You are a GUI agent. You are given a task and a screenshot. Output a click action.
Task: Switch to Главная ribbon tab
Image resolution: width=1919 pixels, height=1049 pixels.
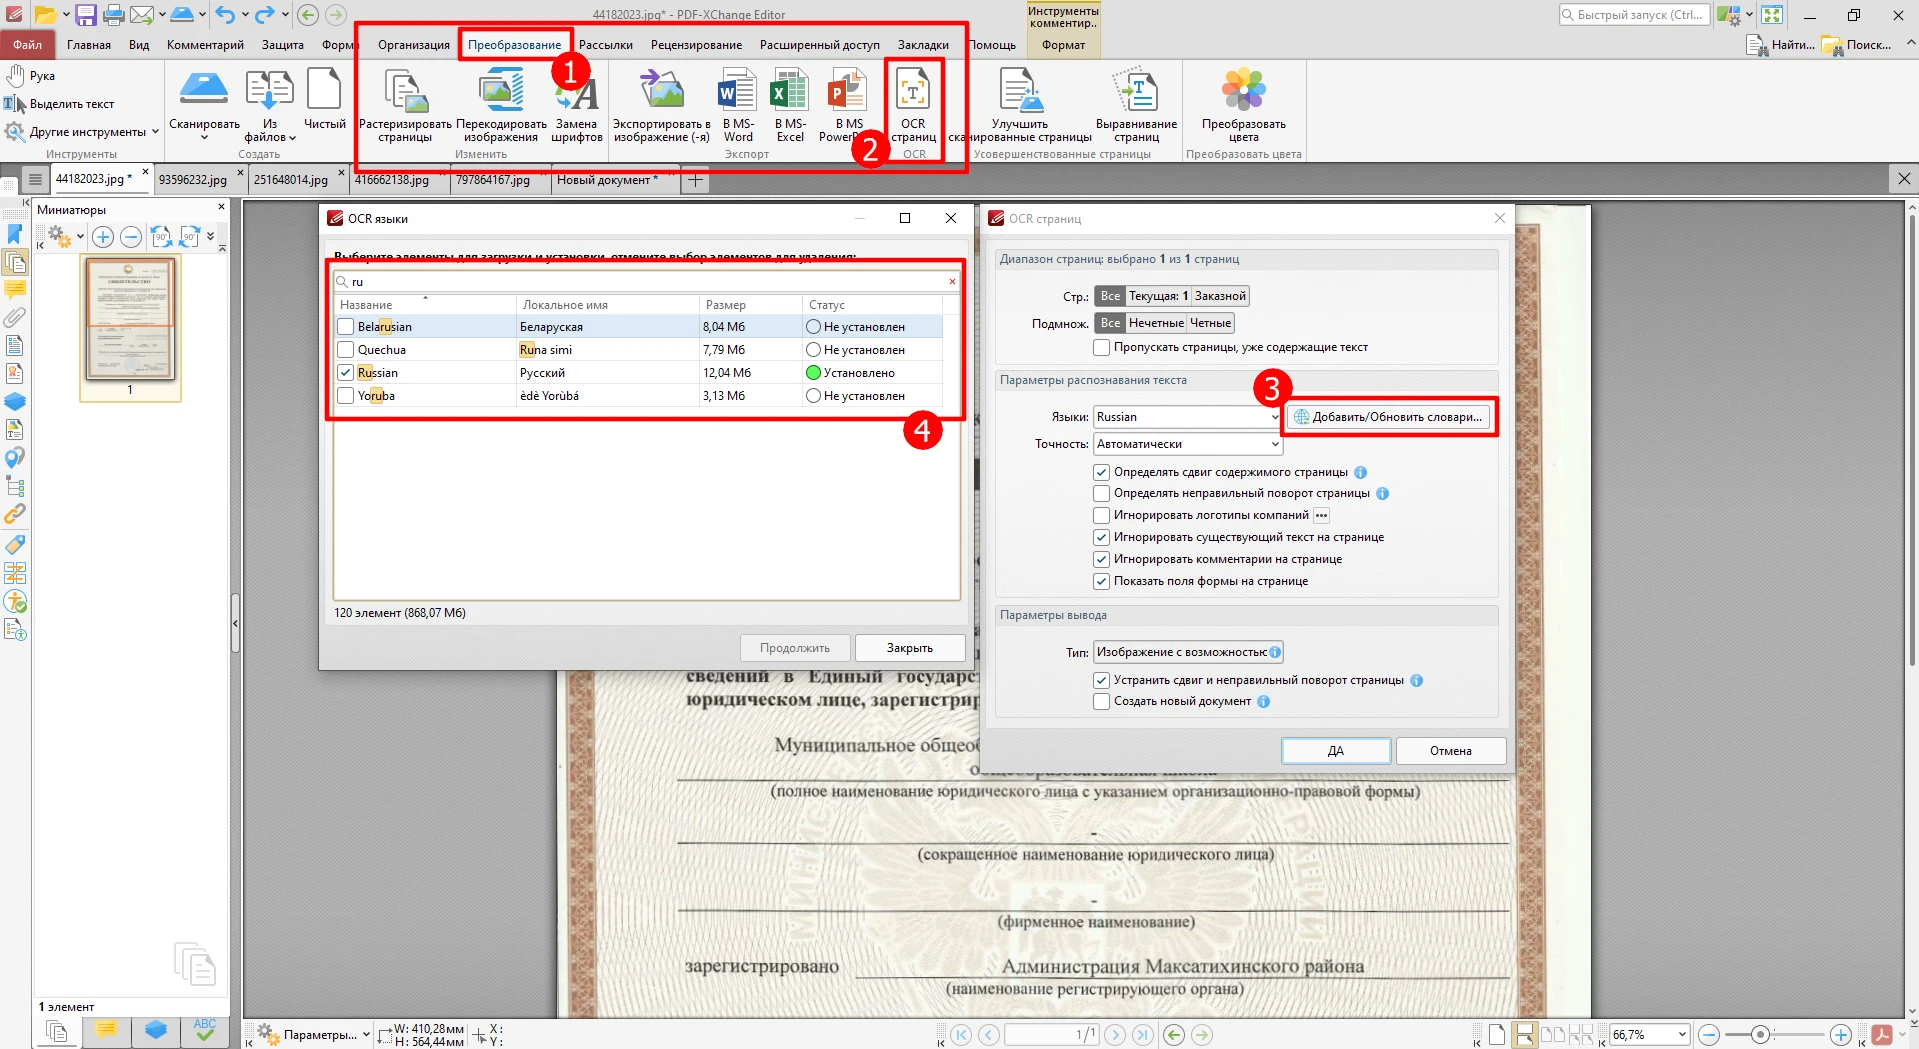[89, 45]
